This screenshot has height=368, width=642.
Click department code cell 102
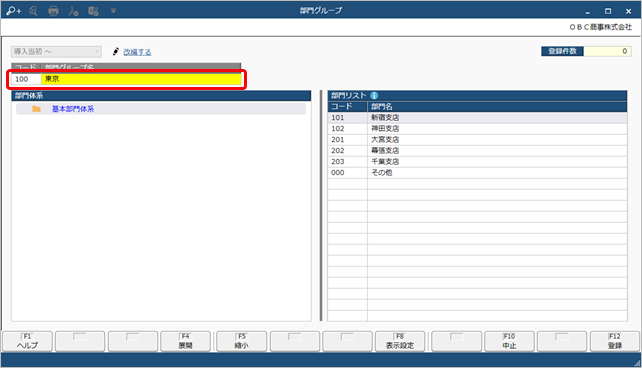(347, 129)
